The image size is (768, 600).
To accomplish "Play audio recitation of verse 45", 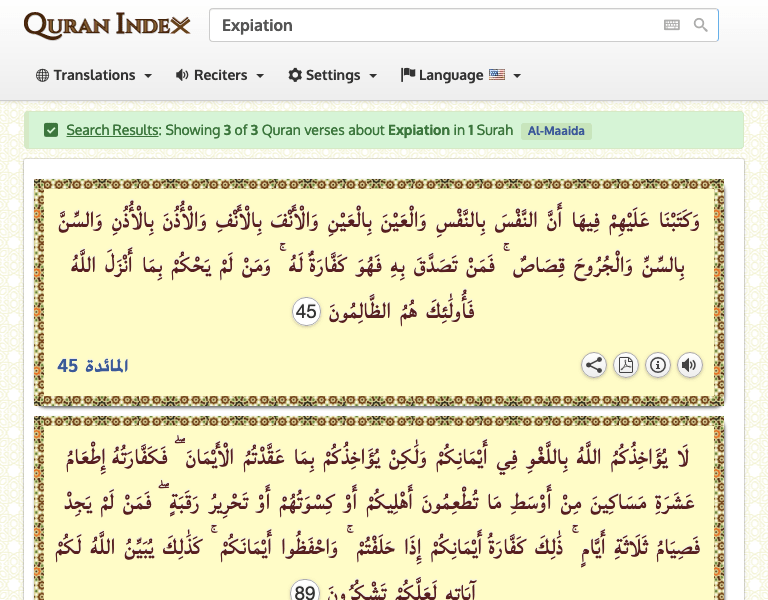I will (x=690, y=365).
